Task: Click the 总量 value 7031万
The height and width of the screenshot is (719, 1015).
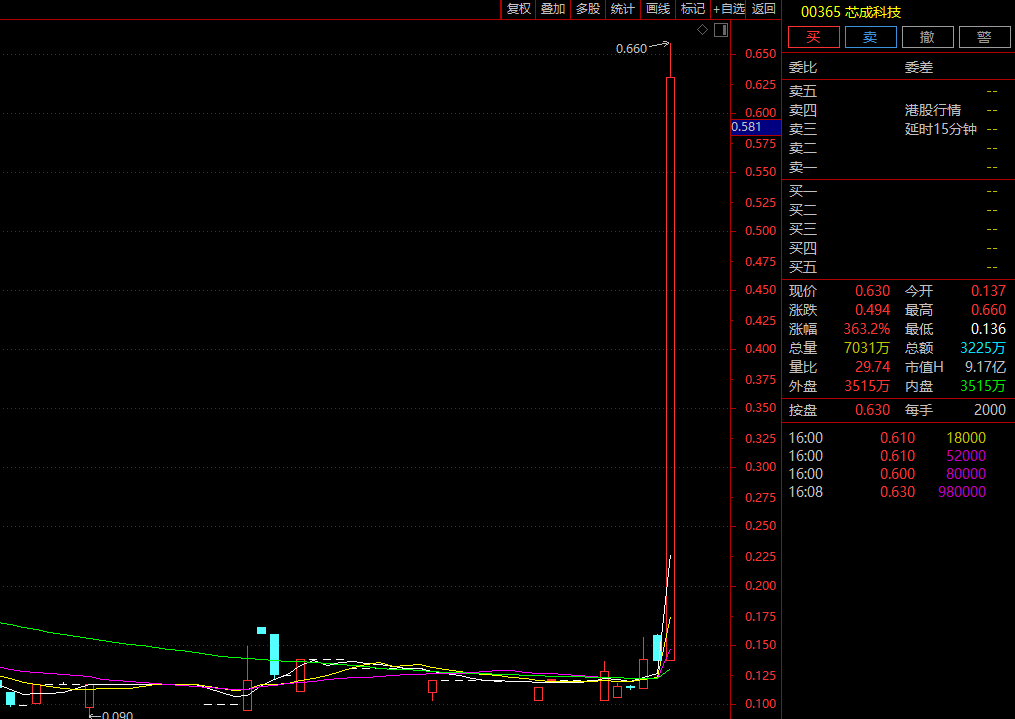Action: click(x=867, y=348)
